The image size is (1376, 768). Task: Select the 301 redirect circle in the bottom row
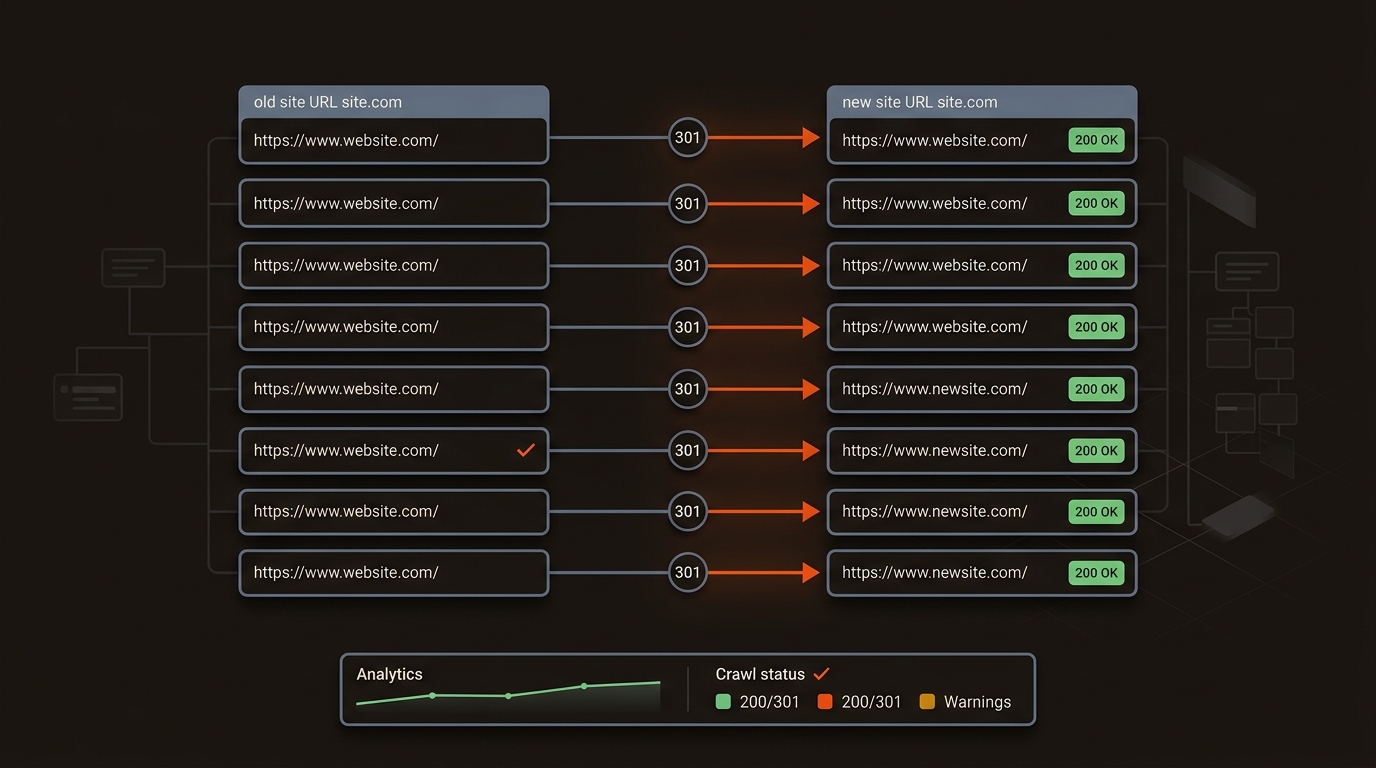point(688,573)
